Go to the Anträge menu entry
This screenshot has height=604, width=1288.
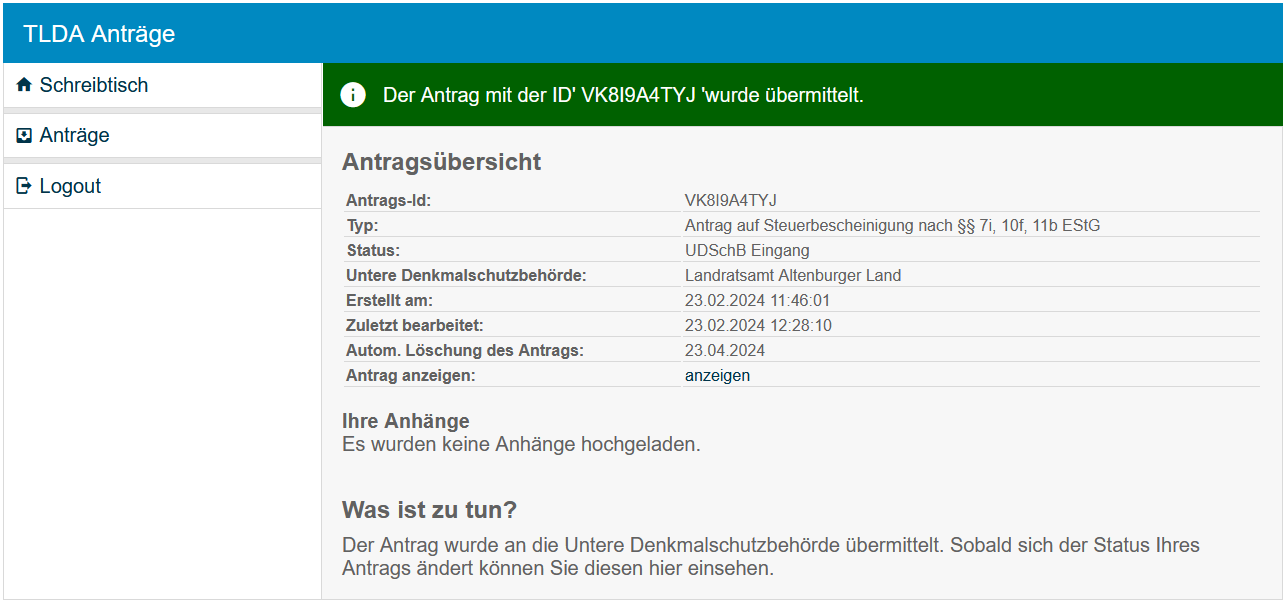[75, 136]
